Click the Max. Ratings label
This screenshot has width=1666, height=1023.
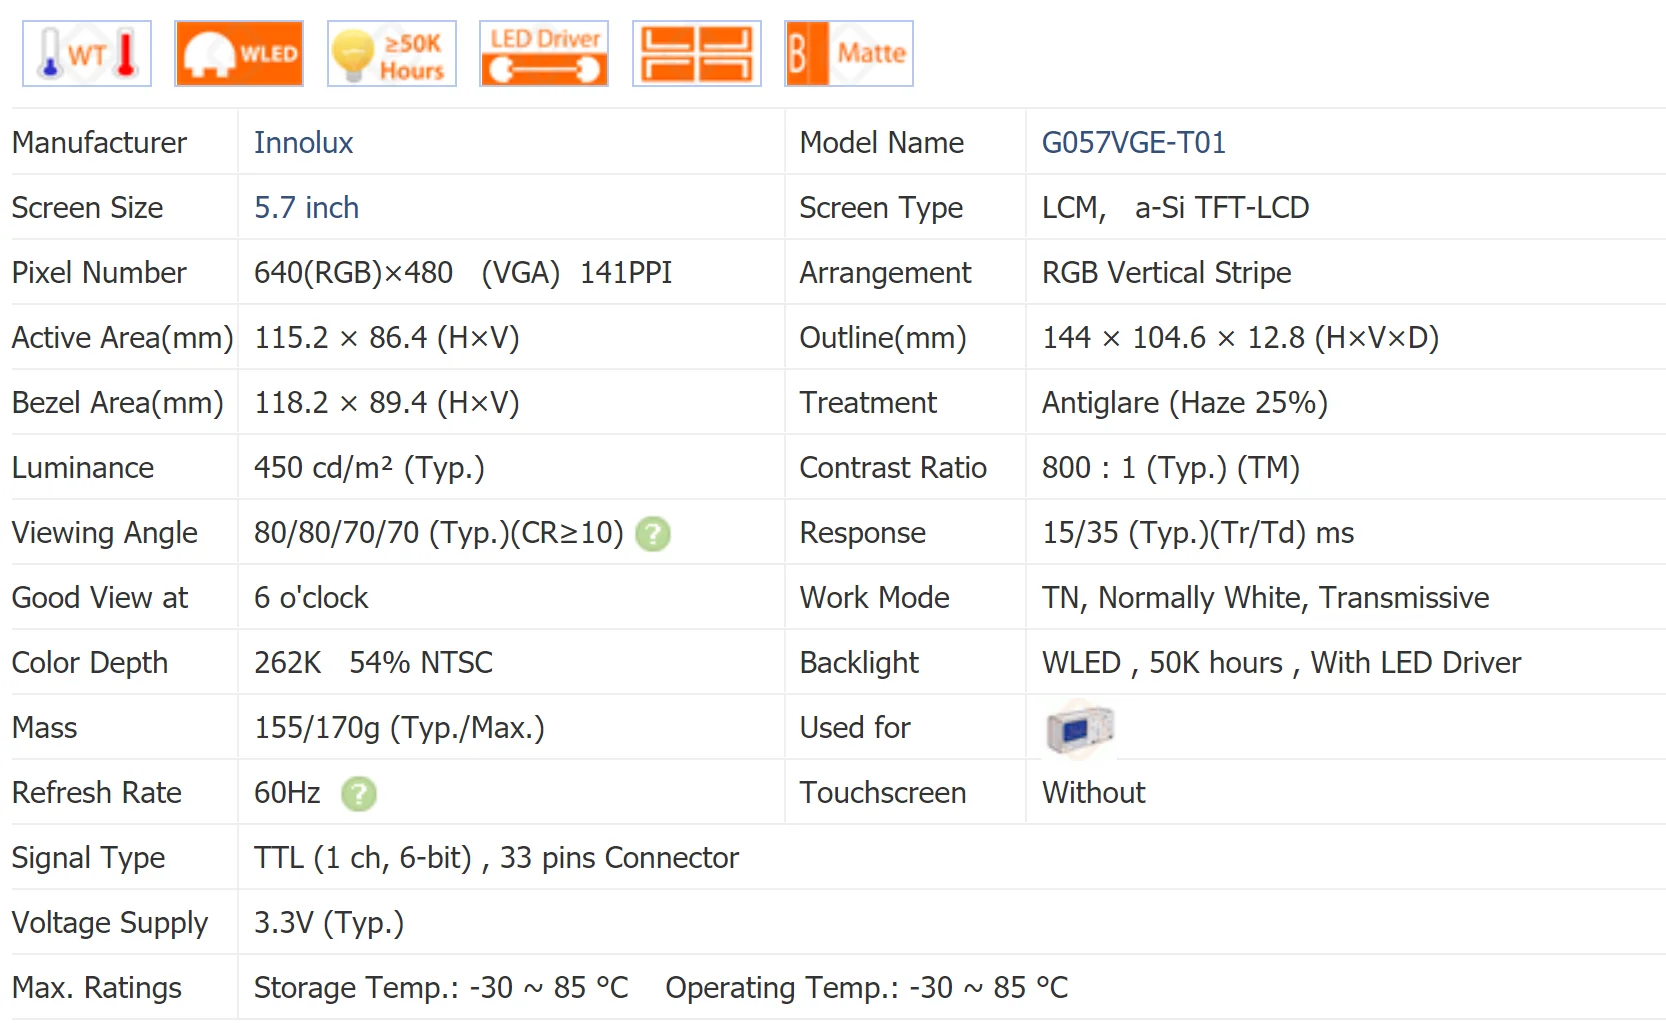[x=97, y=988]
